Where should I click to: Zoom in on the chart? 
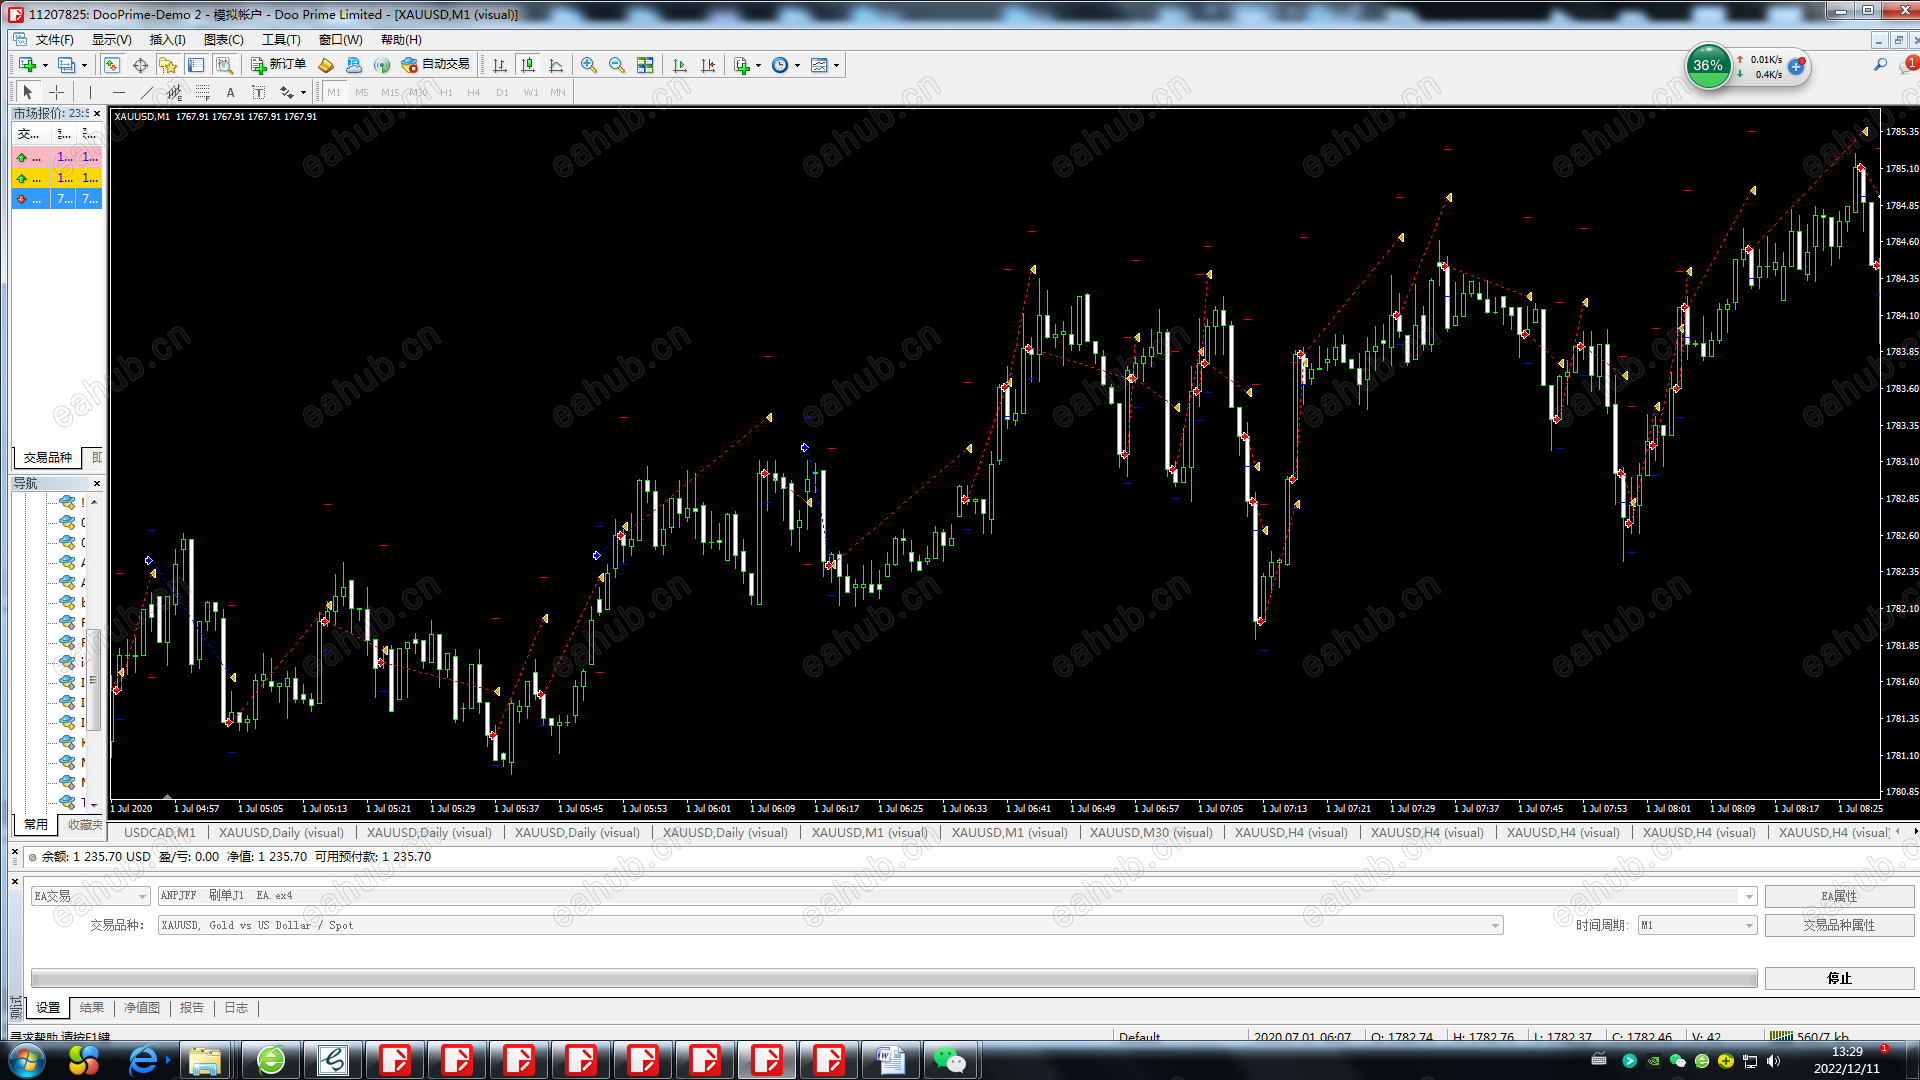pos(589,65)
